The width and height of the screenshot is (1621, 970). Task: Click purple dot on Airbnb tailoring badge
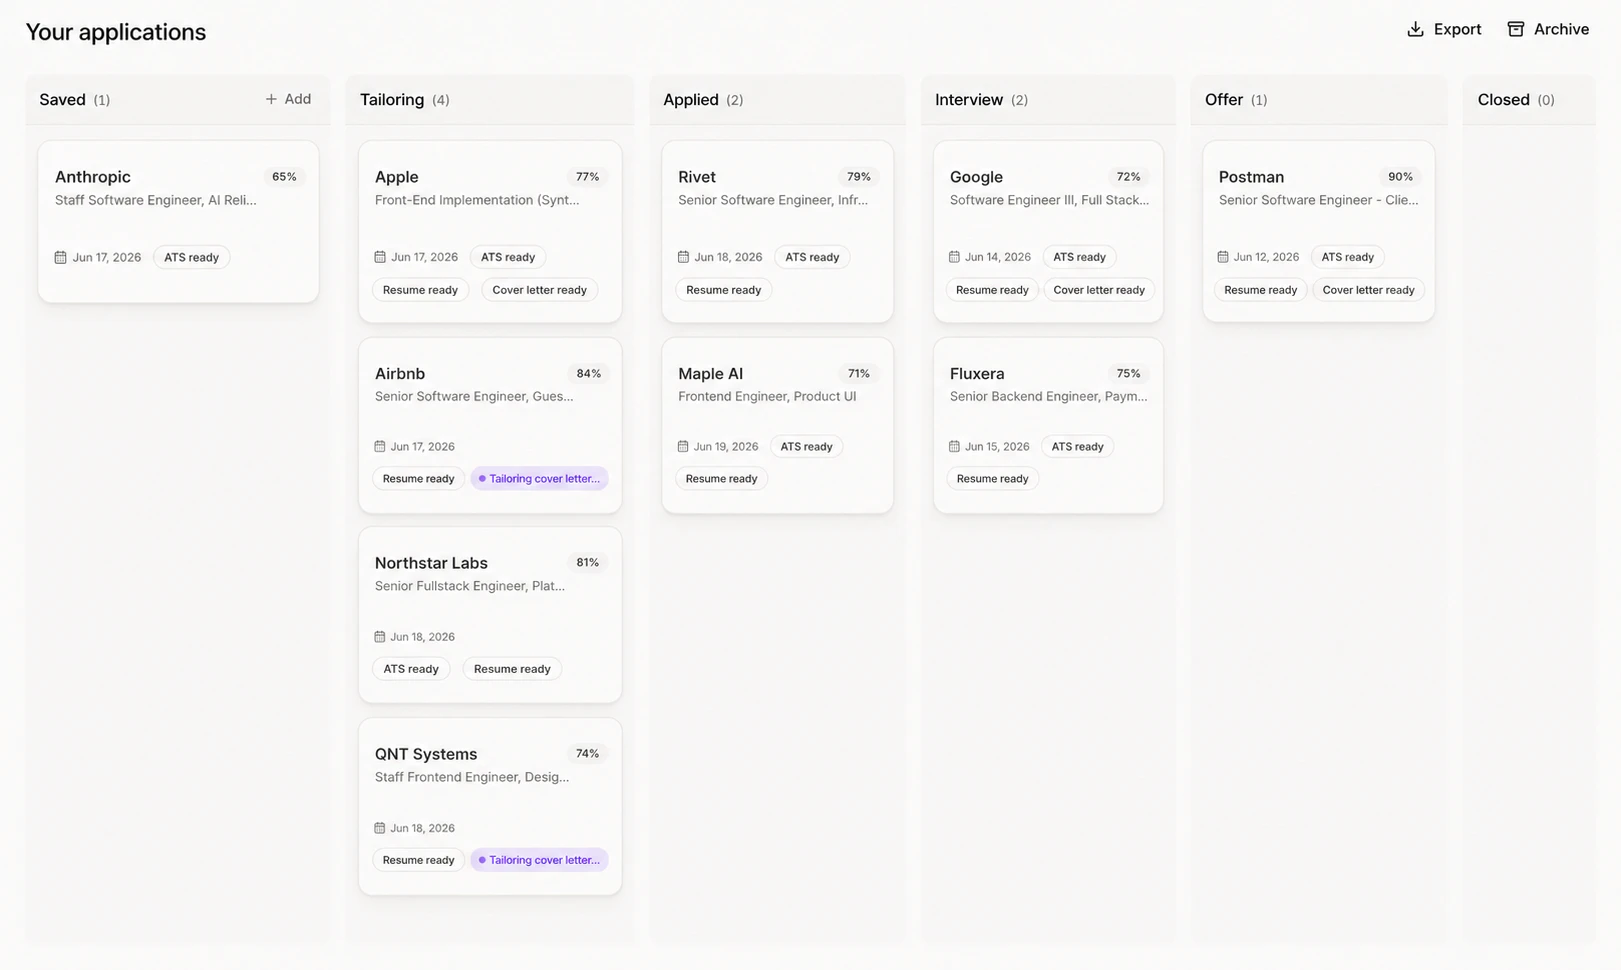coord(482,479)
